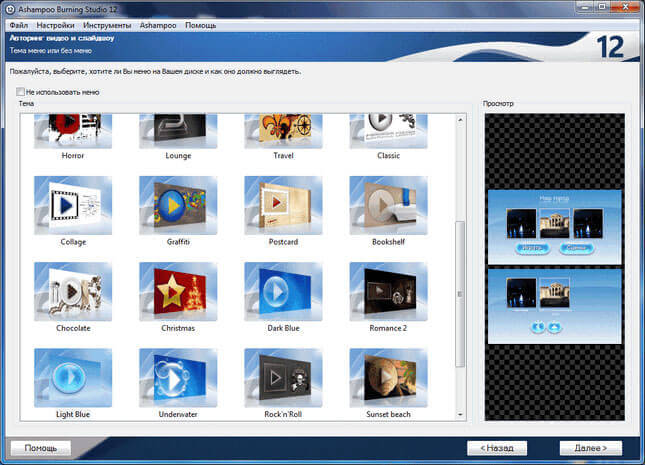Click the theme list scrollbar thumb

[x=460, y=294]
